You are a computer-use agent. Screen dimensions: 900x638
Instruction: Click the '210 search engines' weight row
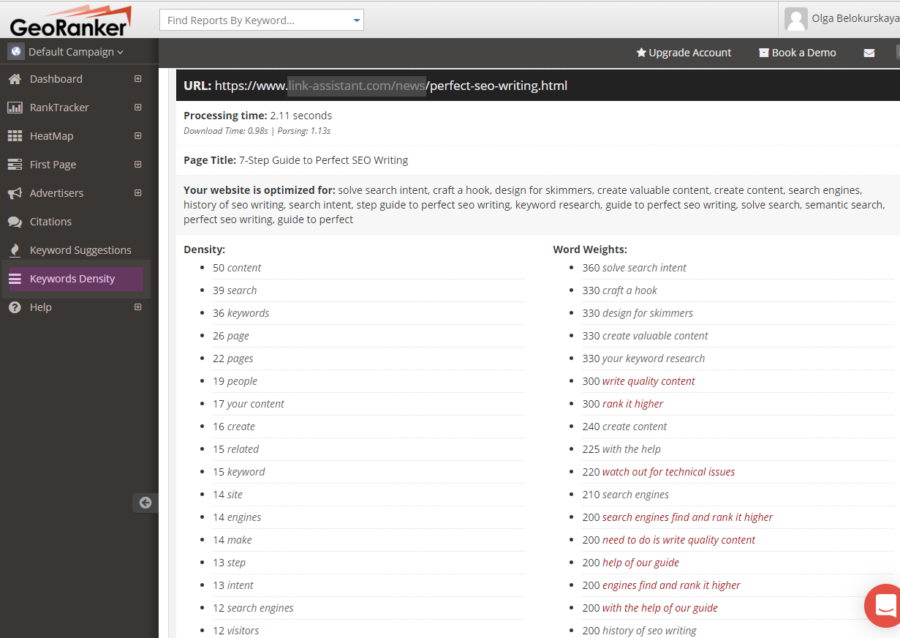coord(738,495)
